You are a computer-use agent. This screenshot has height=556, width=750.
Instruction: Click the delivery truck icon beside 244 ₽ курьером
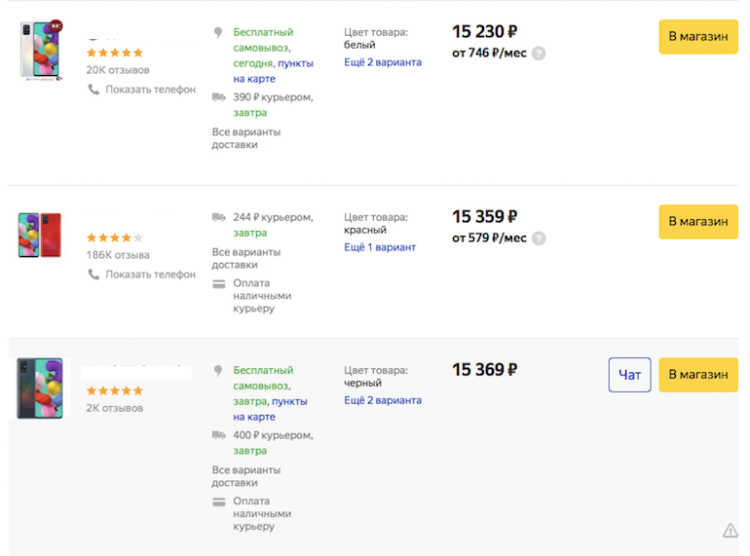(x=219, y=218)
